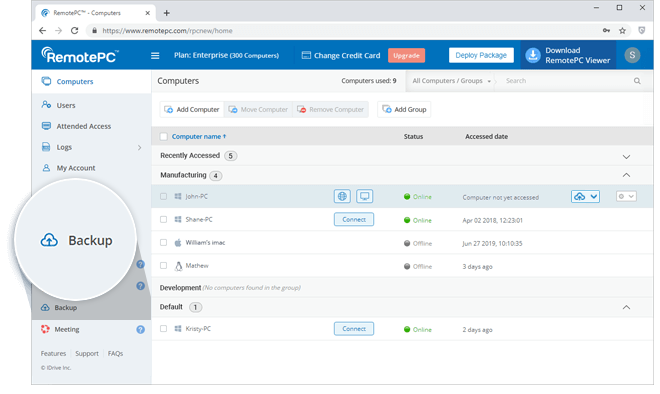The height and width of the screenshot is (394, 660).
Task: Check the Kristy-PC row checkbox
Action: point(163,329)
